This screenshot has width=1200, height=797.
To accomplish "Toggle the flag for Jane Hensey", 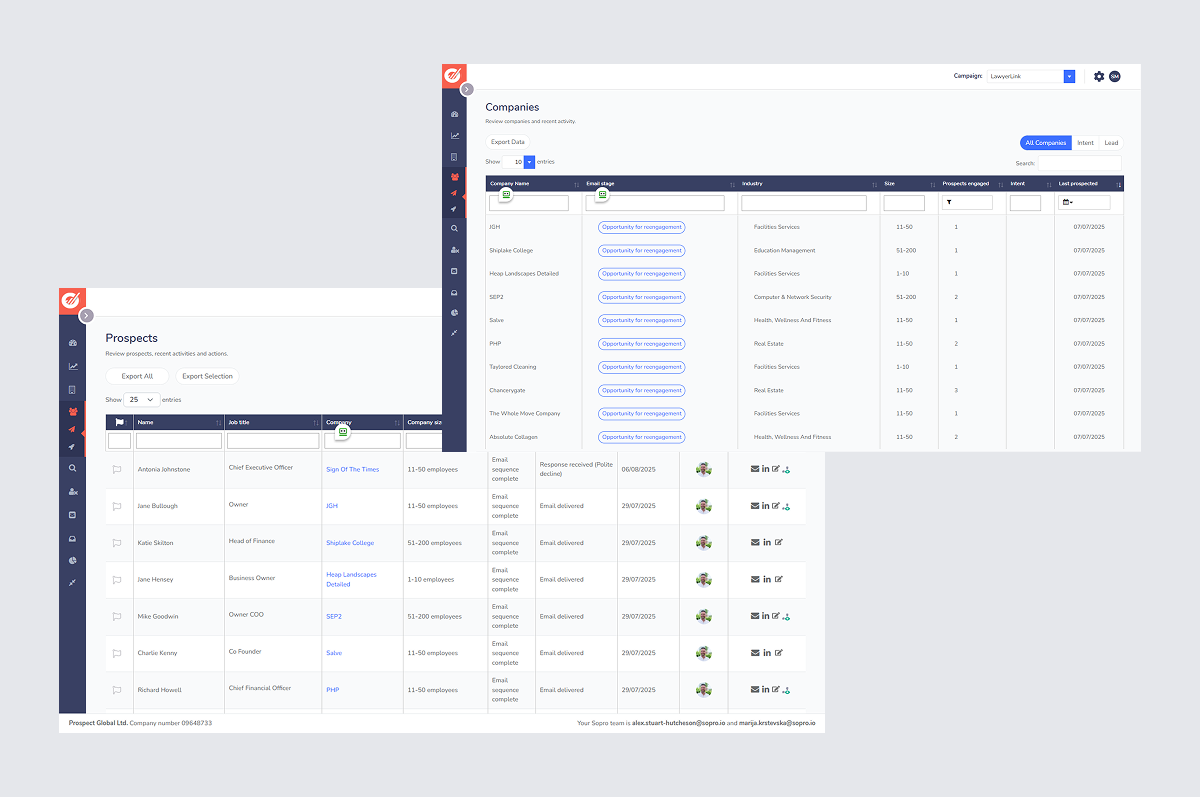I will click(117, 579).
